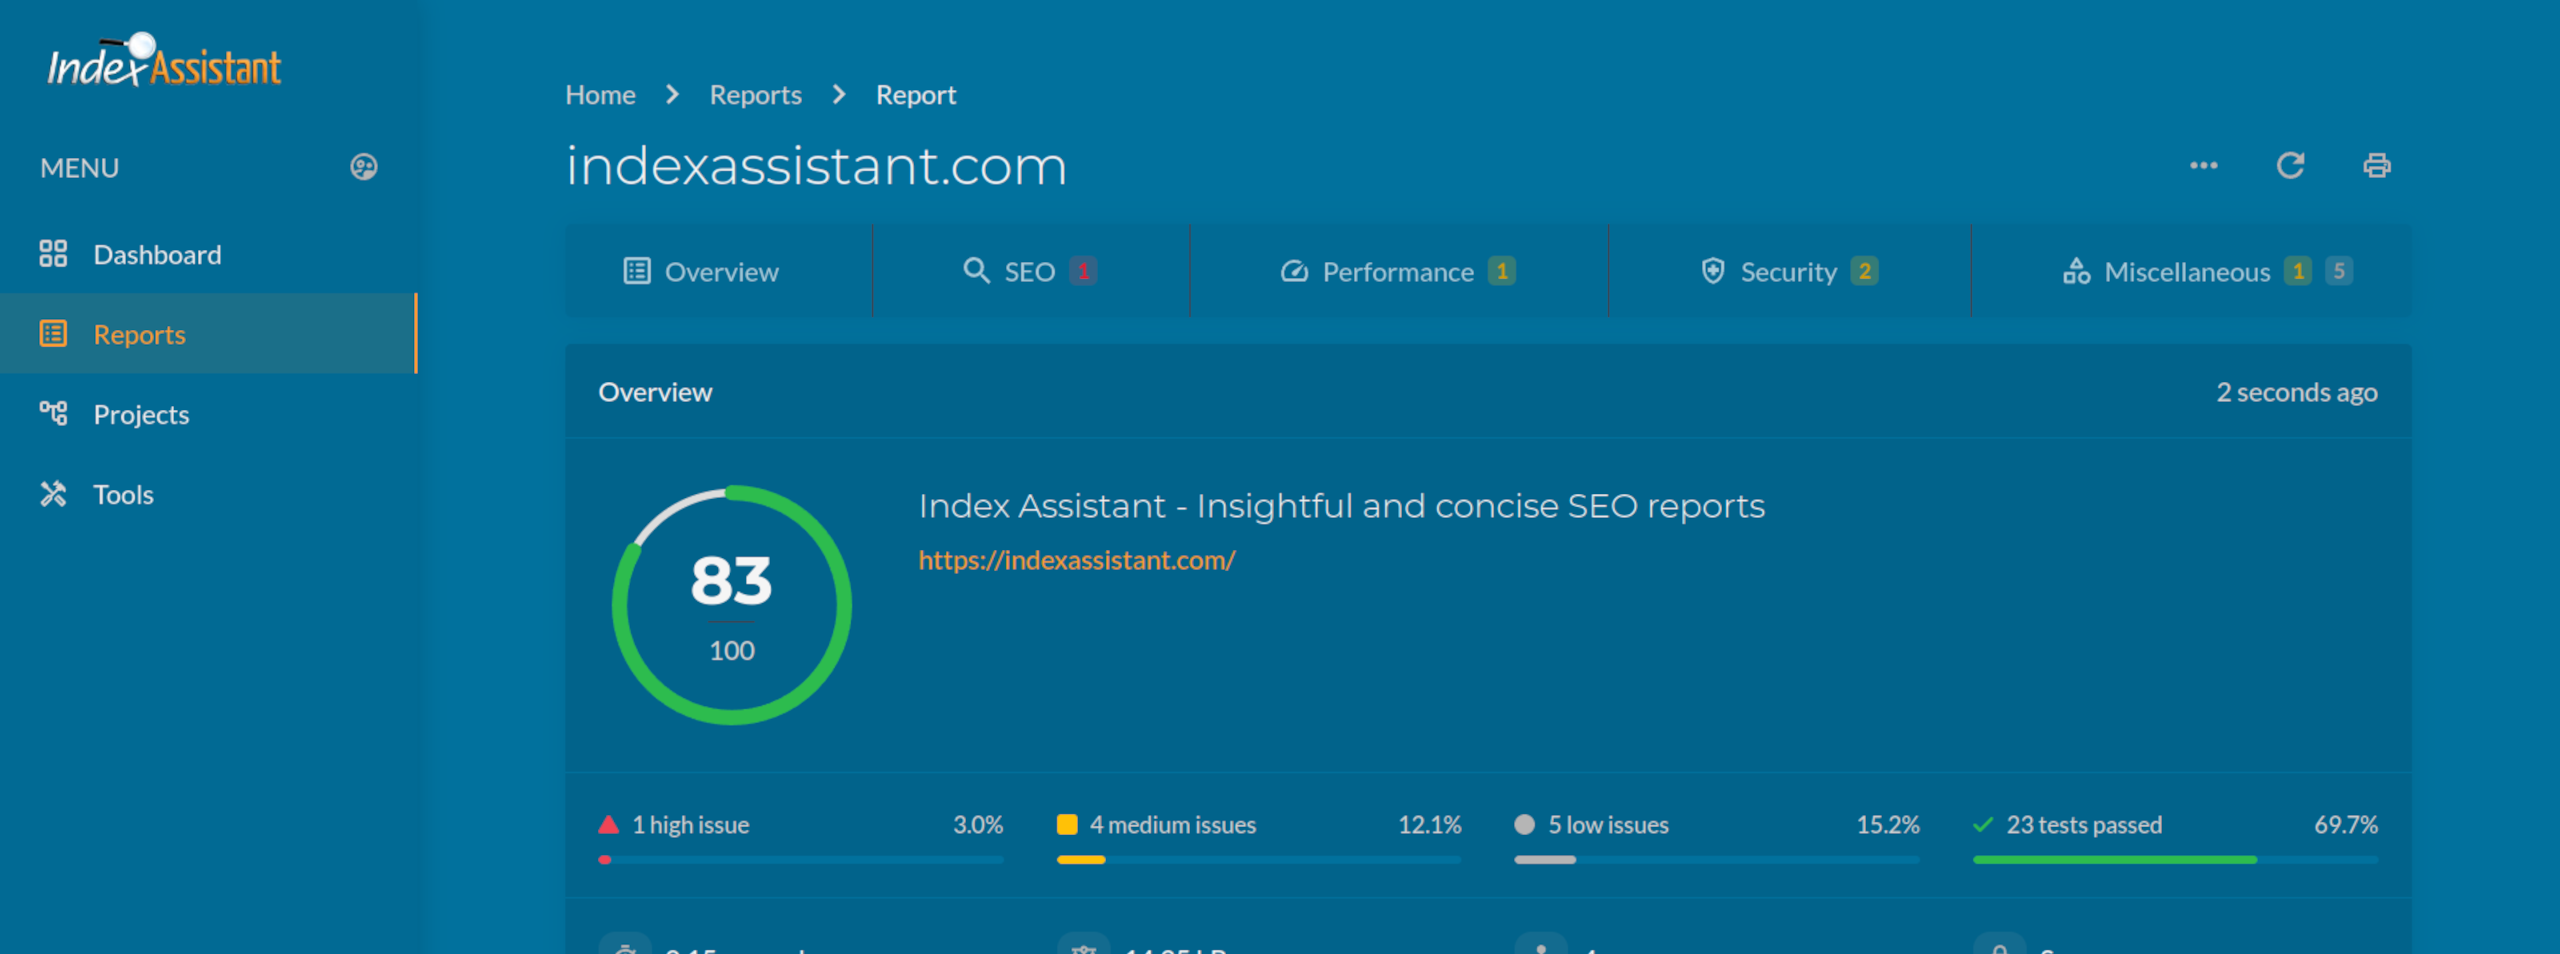Image resolution: width=2560 pixels, height=954 pixels.
Task: Switch to the Overview tab
Action: (x=719, y=271)
